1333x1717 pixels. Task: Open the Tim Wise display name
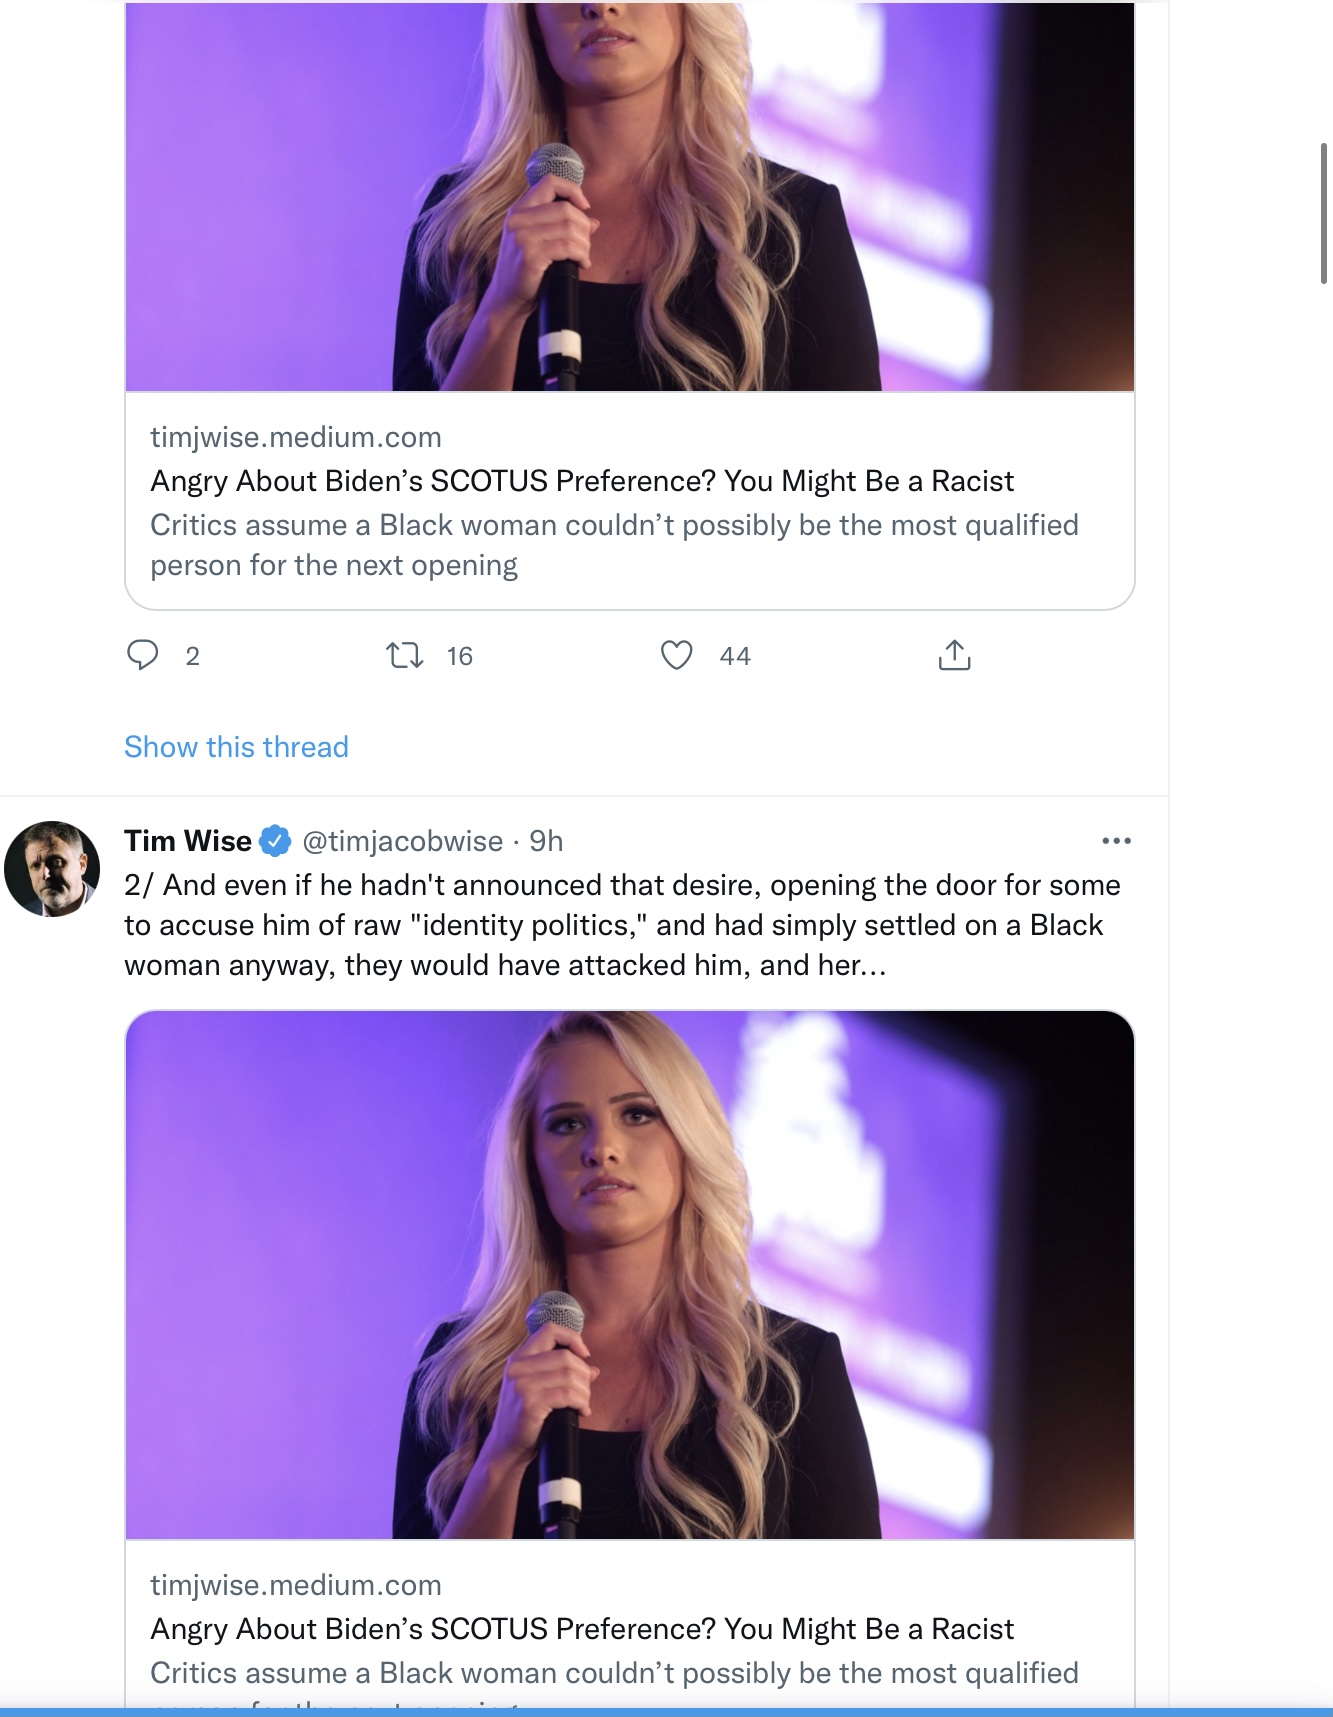188,841
